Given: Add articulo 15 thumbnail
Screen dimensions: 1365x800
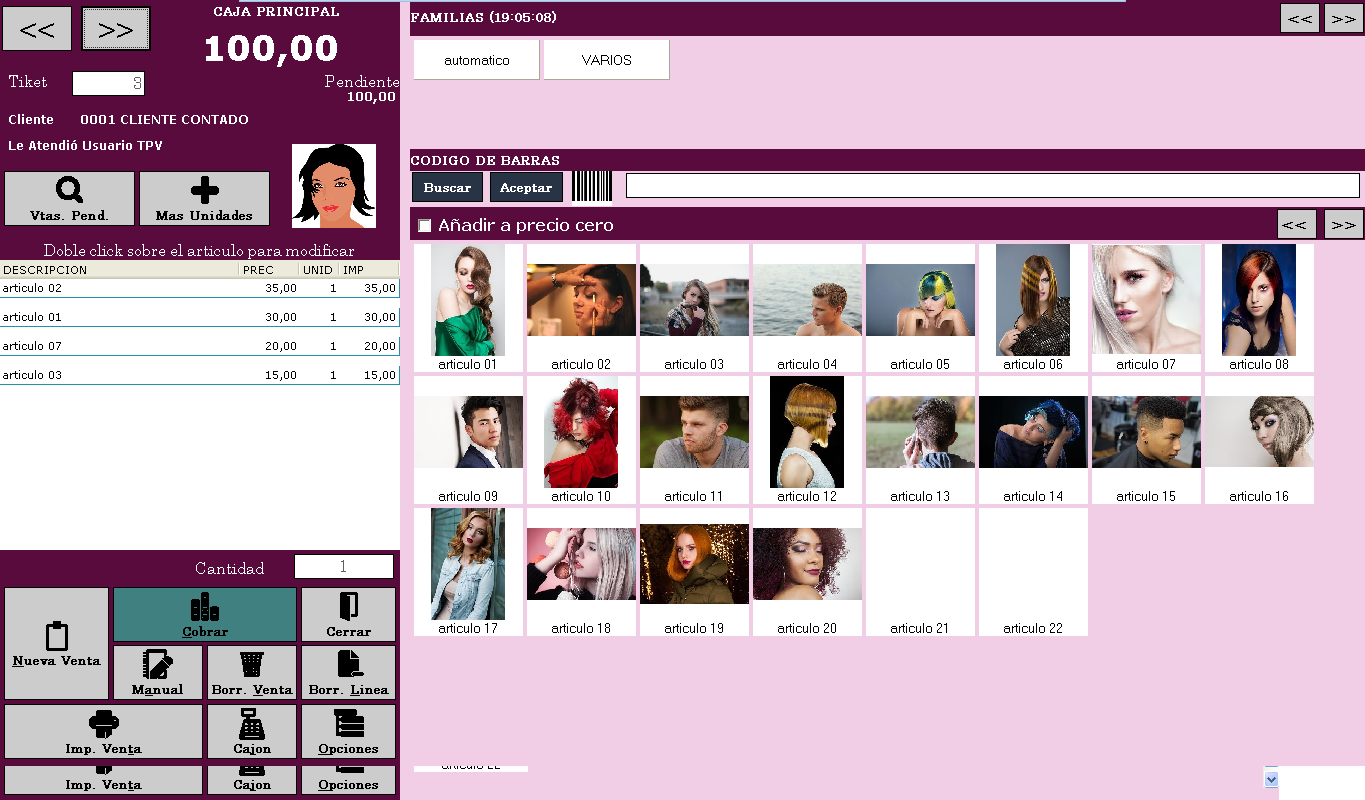Looking at the screenshot, I should pyautogui.click(x=1146, y=440).
